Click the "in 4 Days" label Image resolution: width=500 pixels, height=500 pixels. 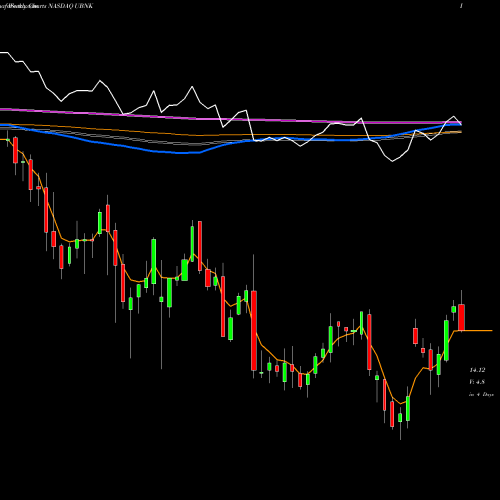coord(481,394)
